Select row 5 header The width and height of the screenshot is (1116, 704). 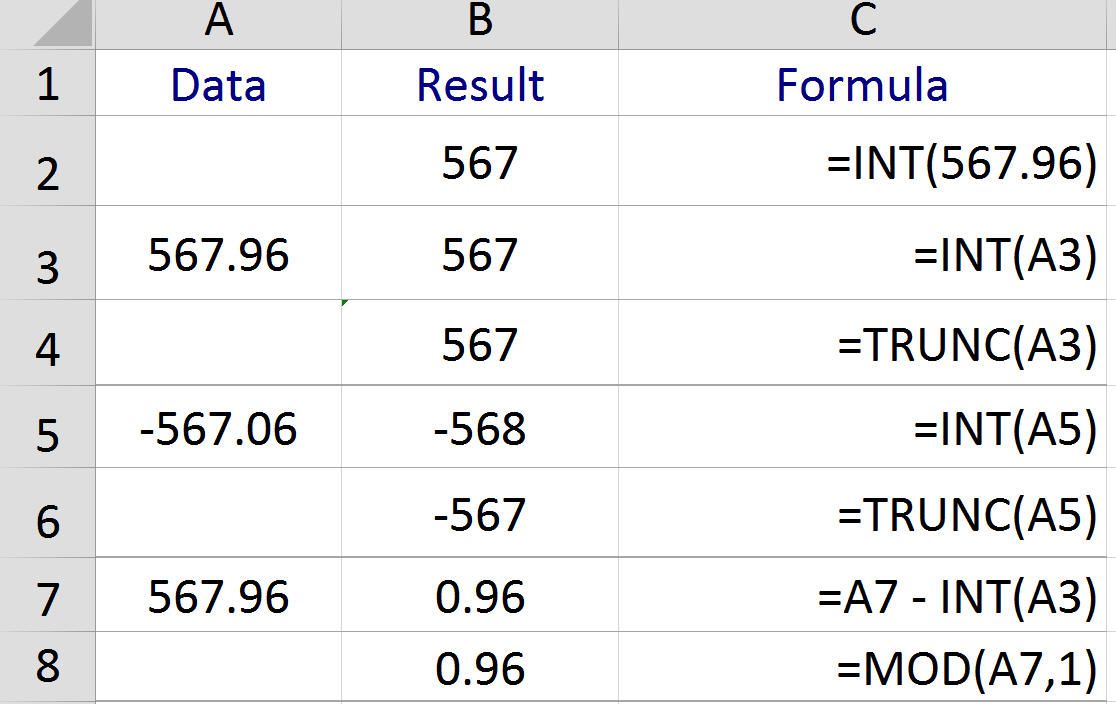[48, 427]
